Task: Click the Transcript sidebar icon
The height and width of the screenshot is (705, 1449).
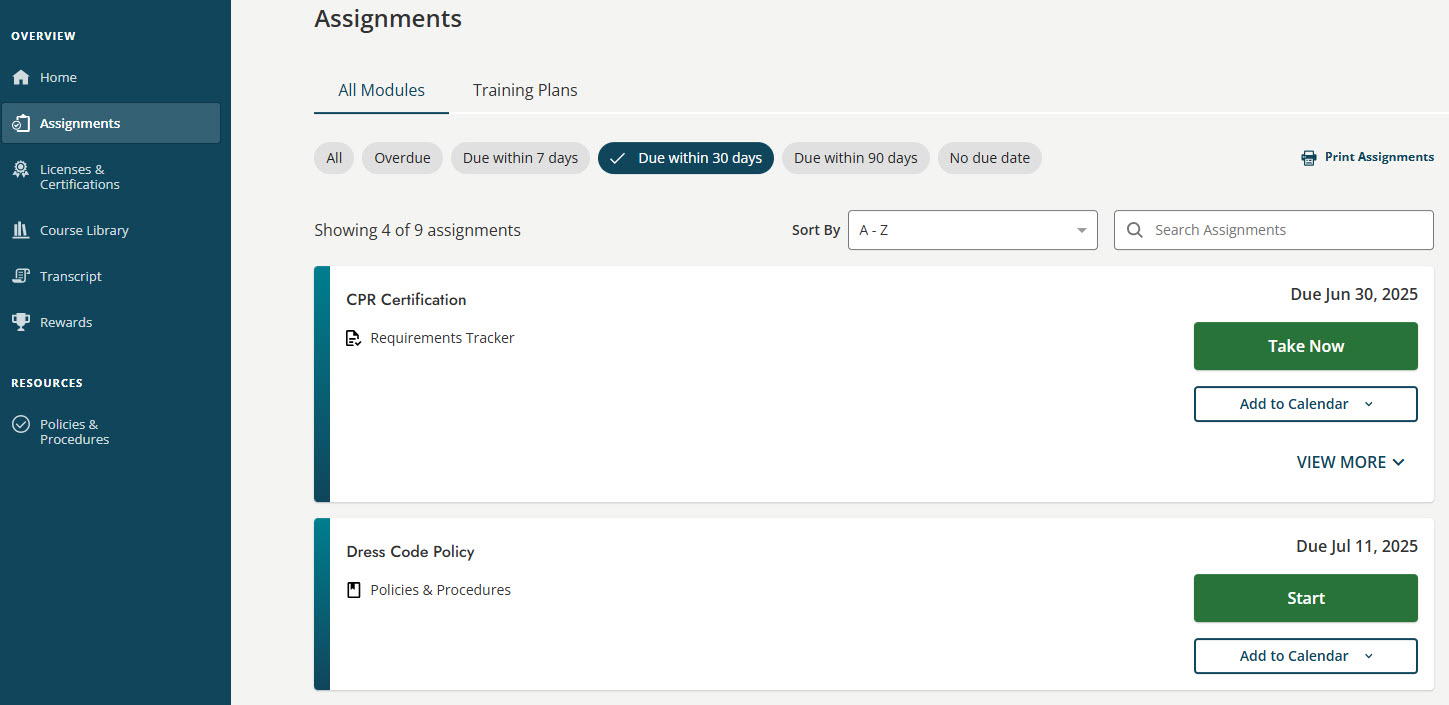Action: click(x=21, y=276)
